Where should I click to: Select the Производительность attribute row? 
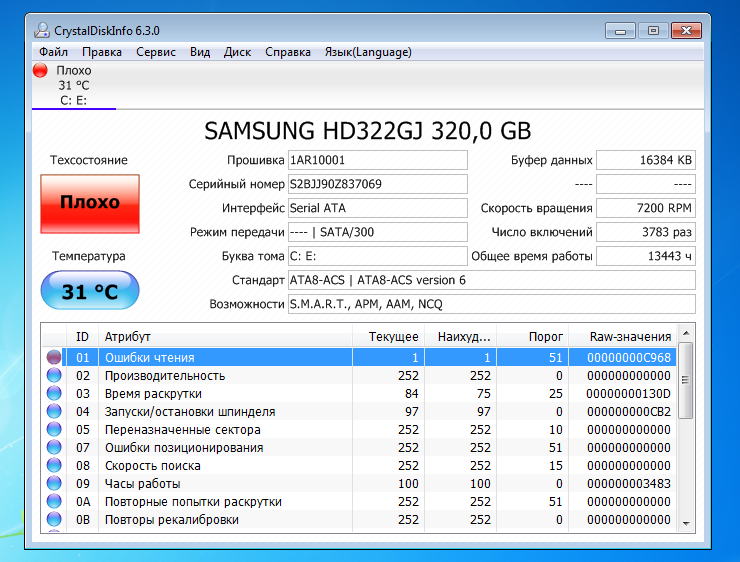[359, 375]
